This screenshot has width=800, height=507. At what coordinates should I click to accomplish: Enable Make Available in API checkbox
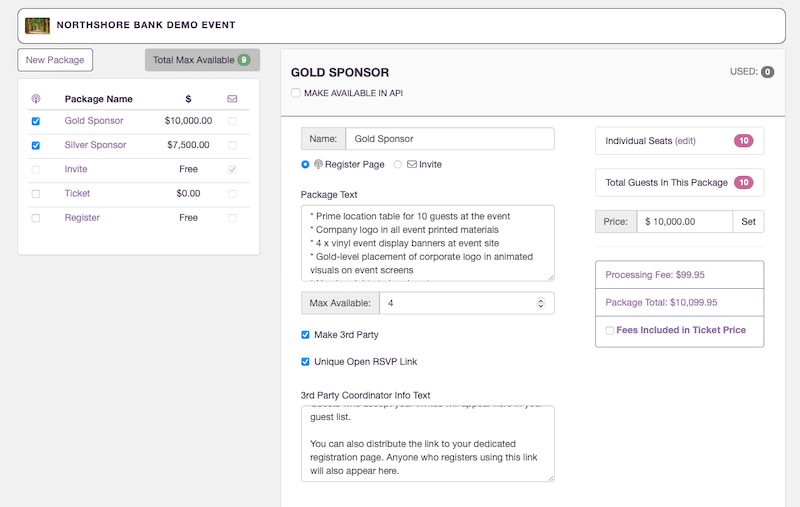[x=296, y=93]
